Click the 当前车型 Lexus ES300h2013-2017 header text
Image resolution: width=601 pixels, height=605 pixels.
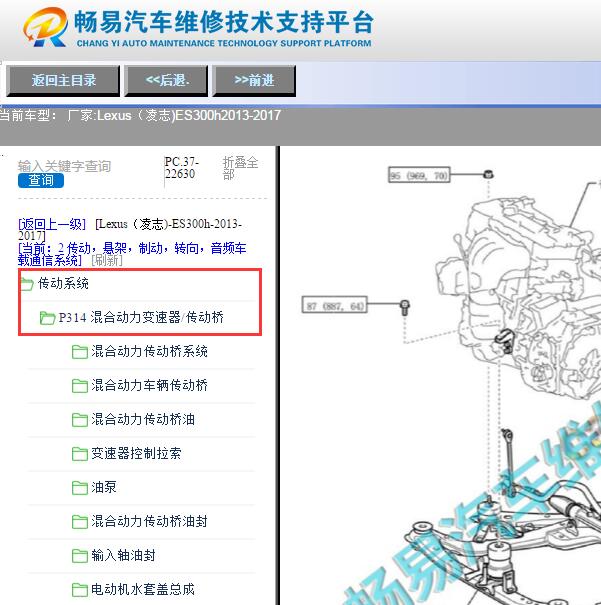pyautogui.click(x=140, y=115)
